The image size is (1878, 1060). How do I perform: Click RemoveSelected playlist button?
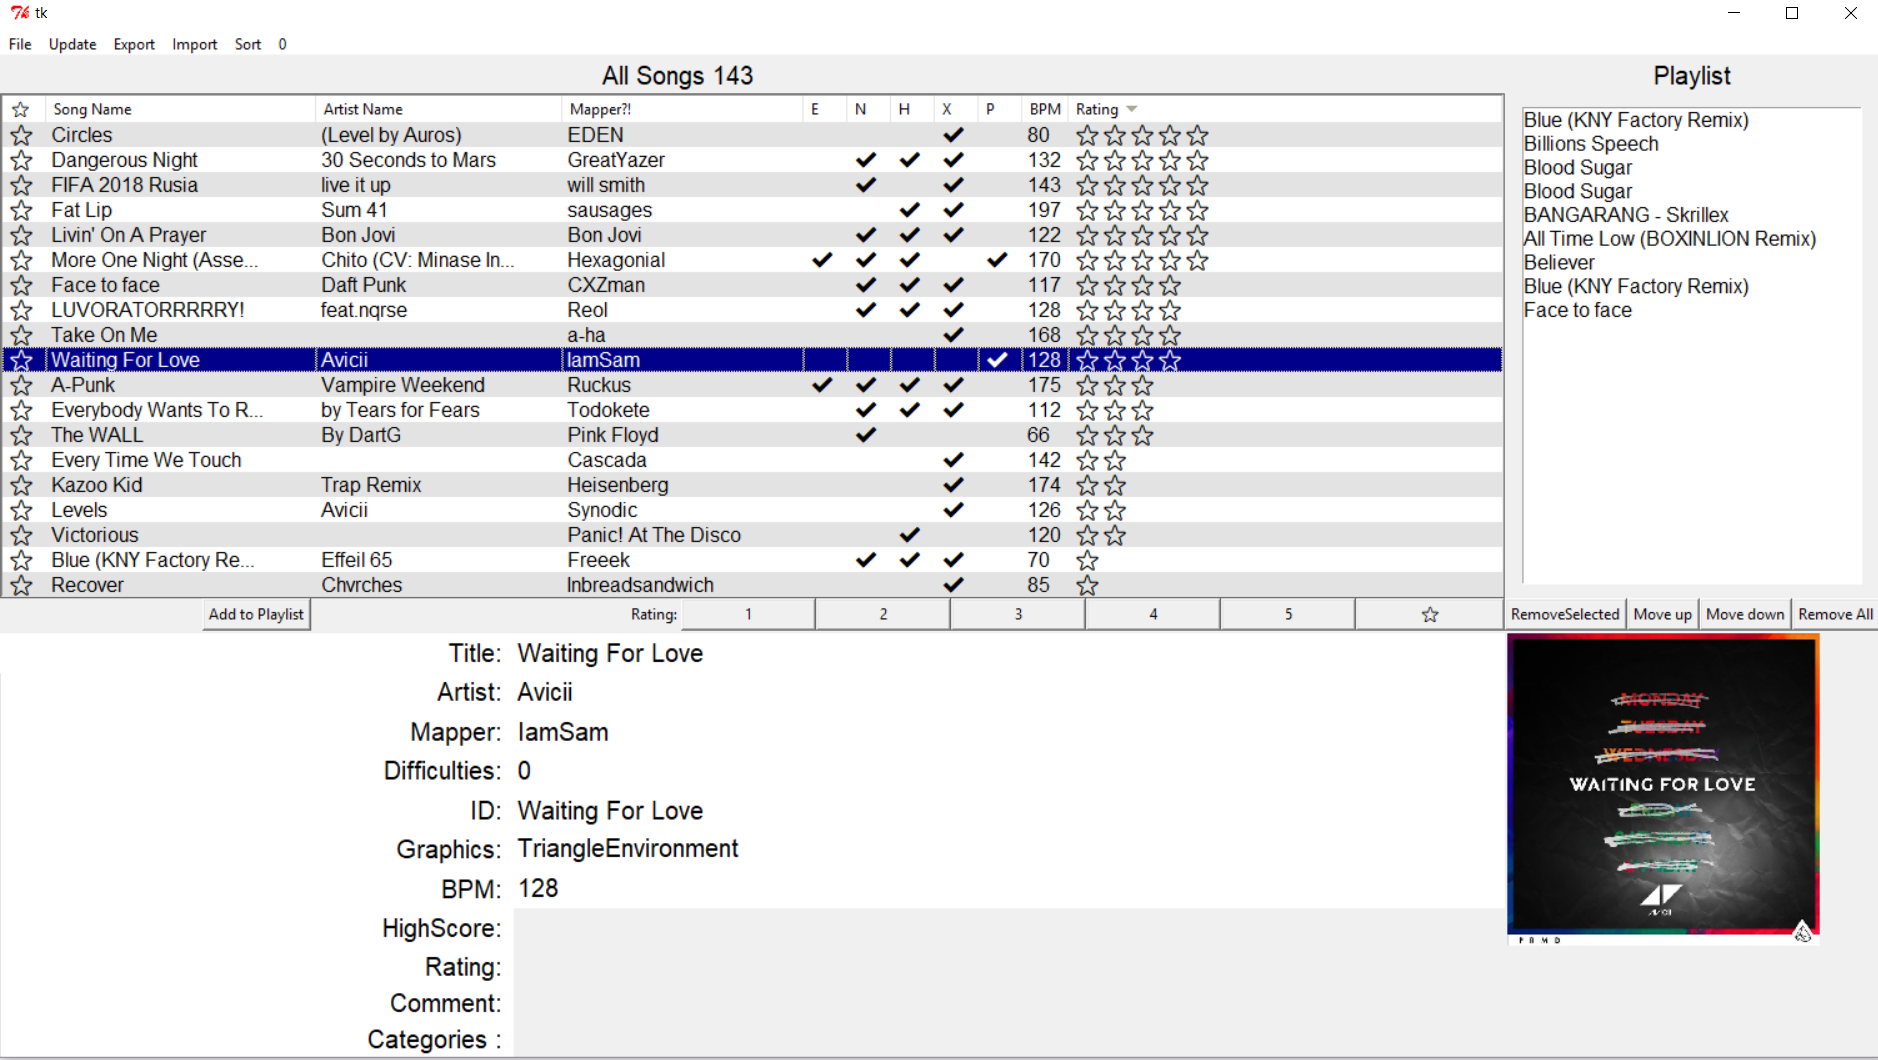coord(1565,614)
